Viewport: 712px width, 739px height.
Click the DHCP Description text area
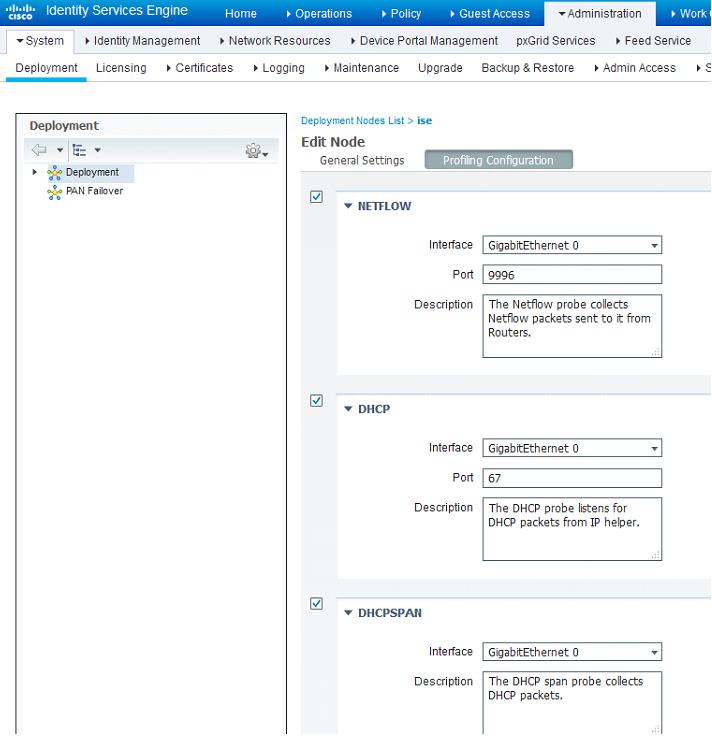[x=572, y=529]
